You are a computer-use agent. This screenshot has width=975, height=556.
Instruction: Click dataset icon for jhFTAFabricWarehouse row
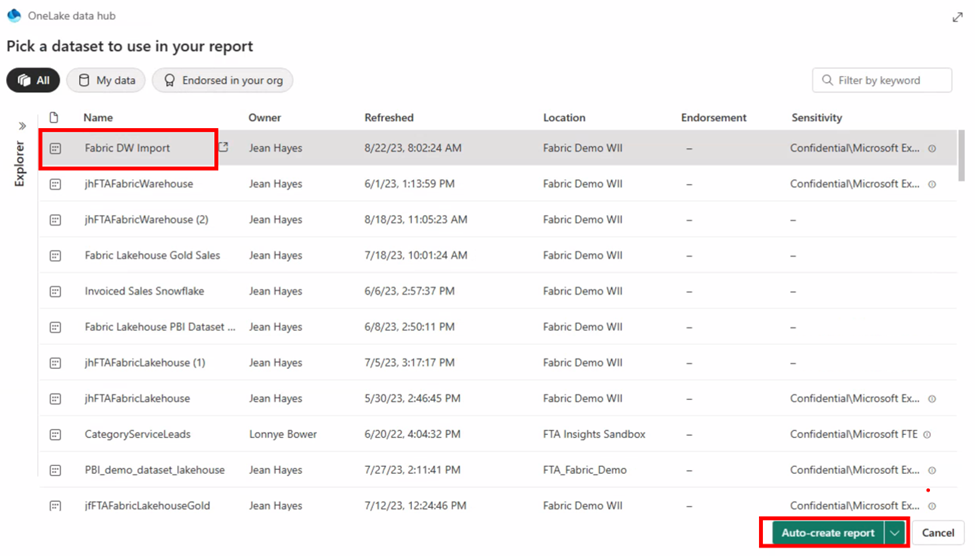[x=55, y=184]
